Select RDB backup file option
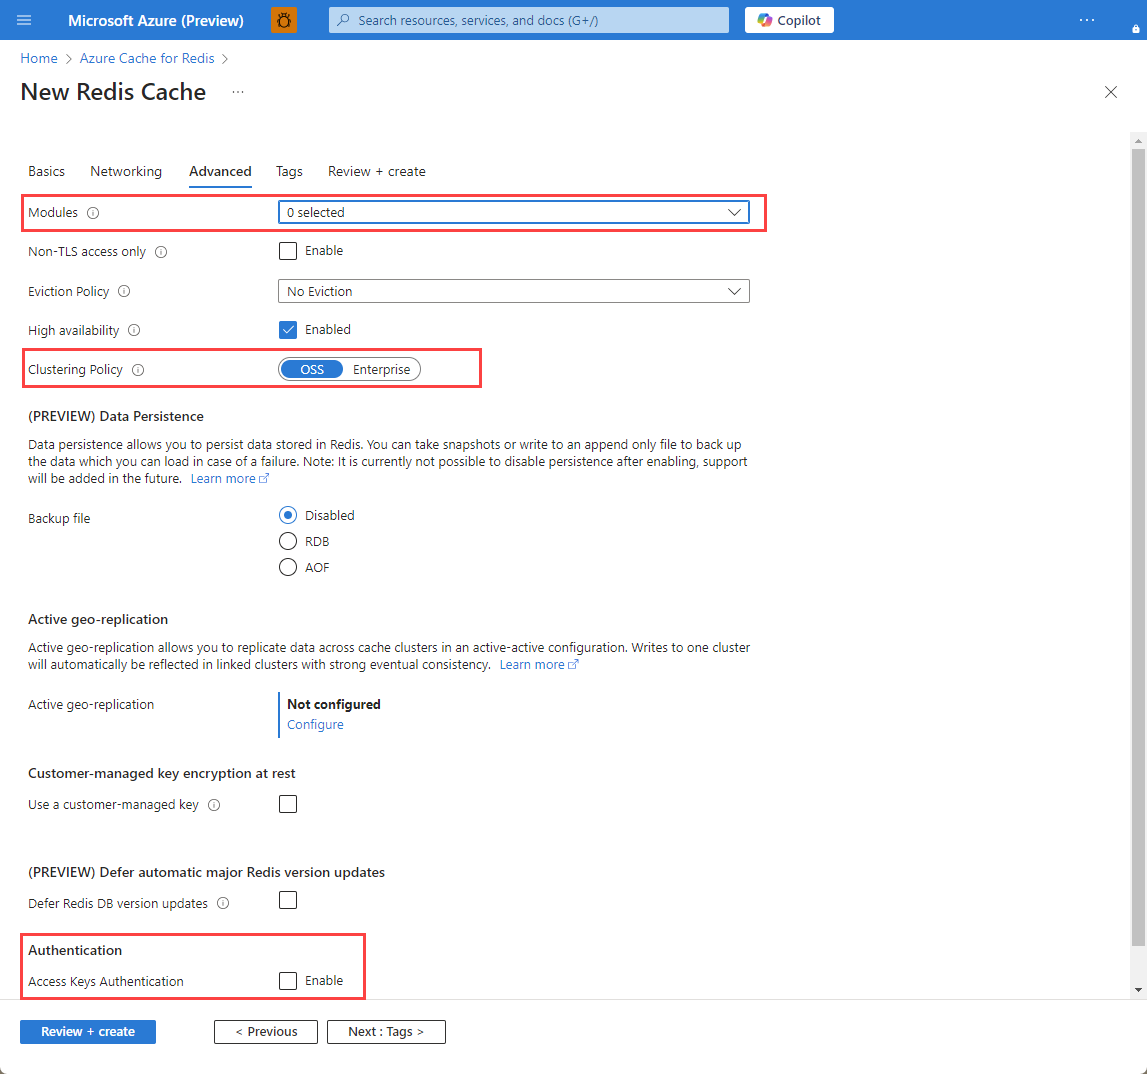Viewport: 1147px width, 1074px height. coord(288,541)
